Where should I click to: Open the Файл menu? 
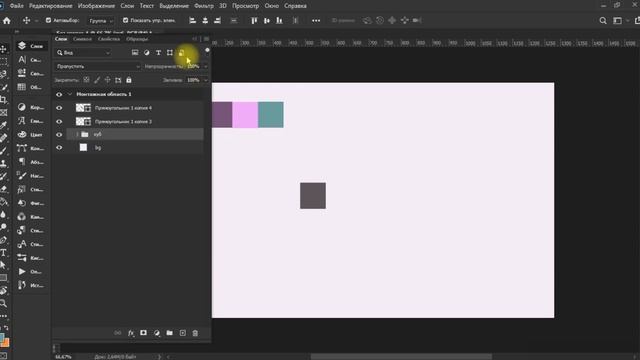(16, 6)
